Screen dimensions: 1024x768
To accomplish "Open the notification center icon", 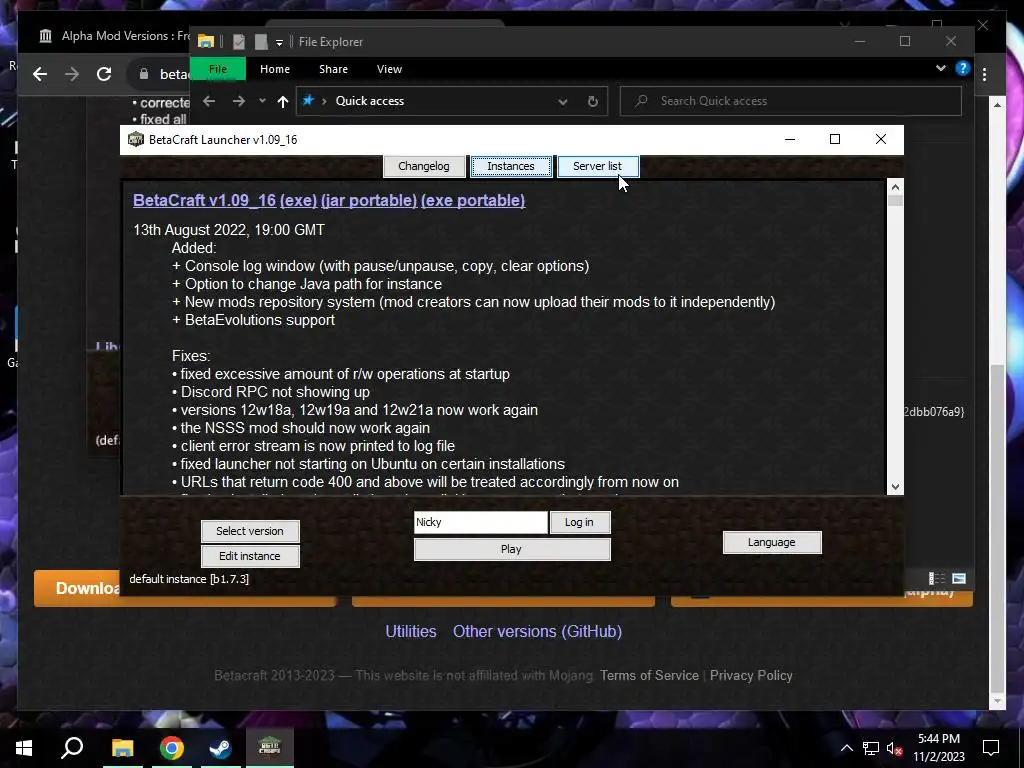I will 991,748.
